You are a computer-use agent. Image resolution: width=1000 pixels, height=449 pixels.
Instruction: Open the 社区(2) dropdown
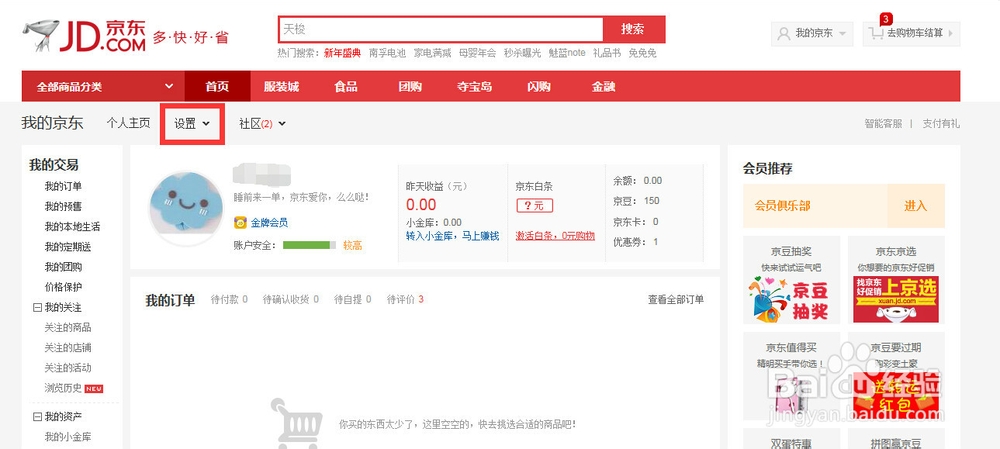(262, 124)
